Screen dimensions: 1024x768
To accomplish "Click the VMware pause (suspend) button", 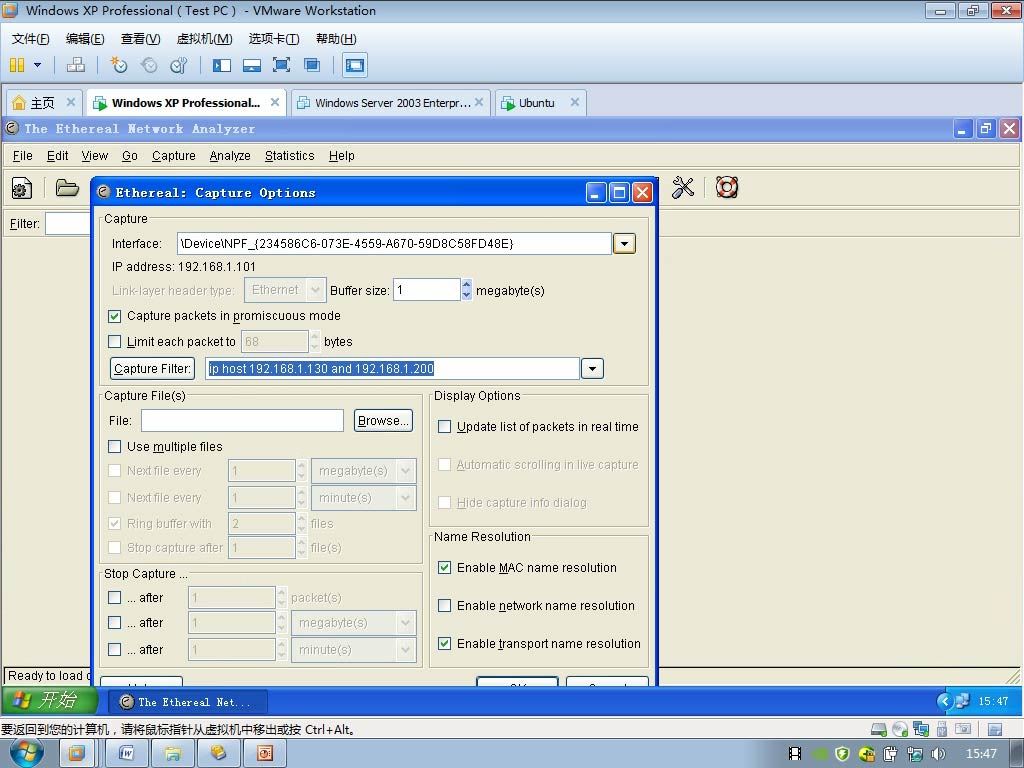I will point(17,65).
